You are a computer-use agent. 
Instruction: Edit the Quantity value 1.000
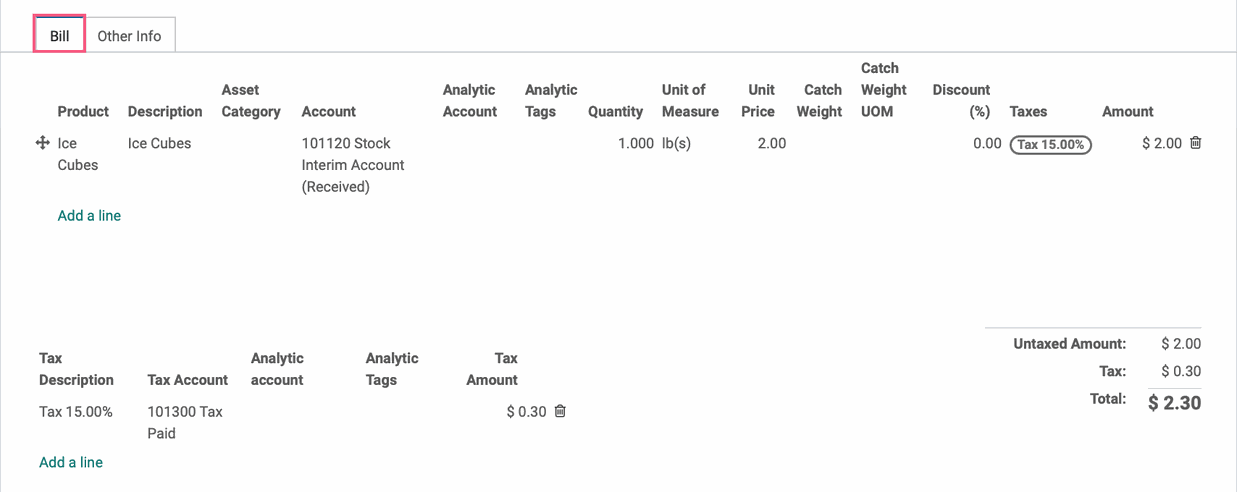[x=635, y=143]
